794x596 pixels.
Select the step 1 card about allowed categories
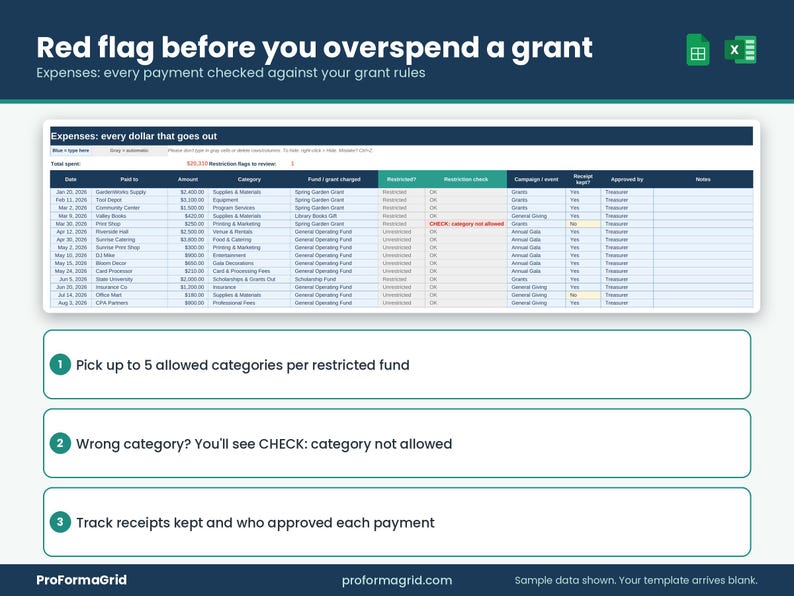(397, 365)
